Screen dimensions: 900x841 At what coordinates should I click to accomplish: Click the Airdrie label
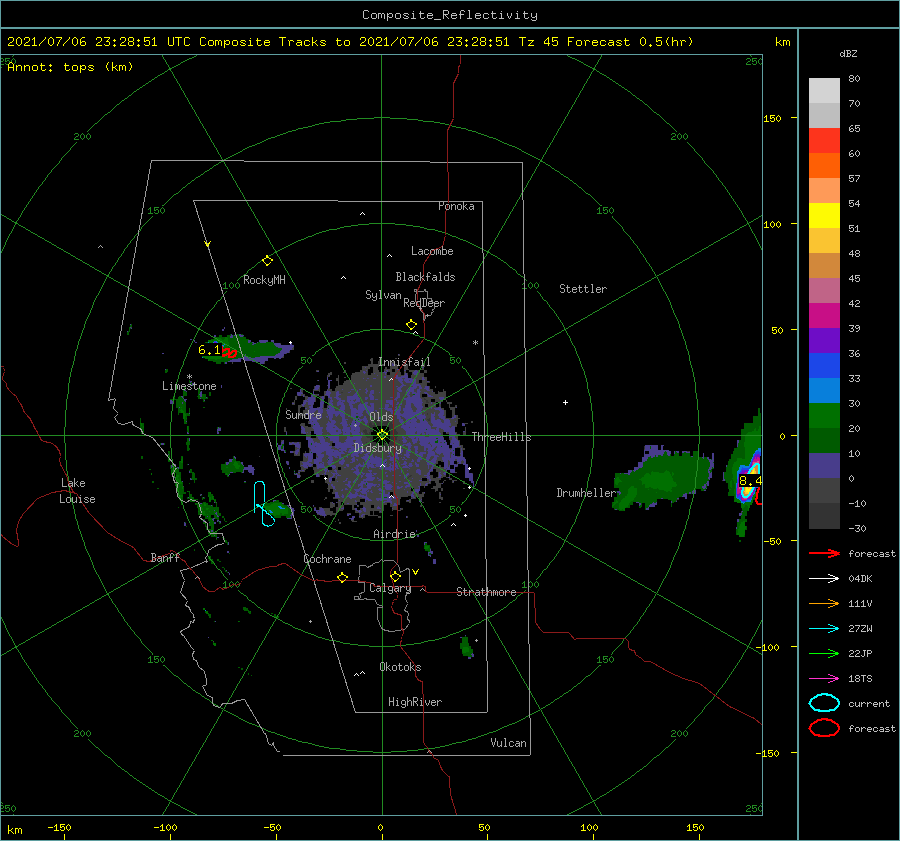[x=394, y=534]
